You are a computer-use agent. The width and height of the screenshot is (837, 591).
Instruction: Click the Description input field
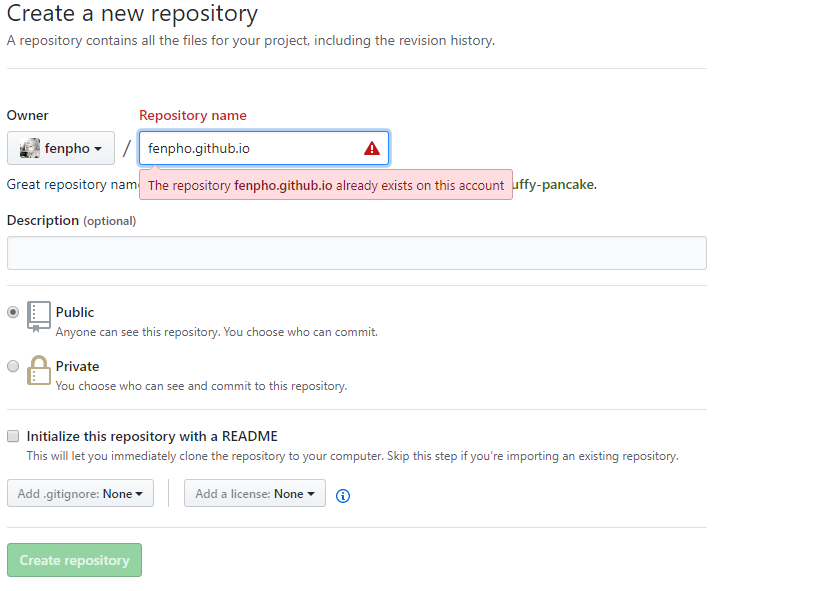[x=357, y=253]
